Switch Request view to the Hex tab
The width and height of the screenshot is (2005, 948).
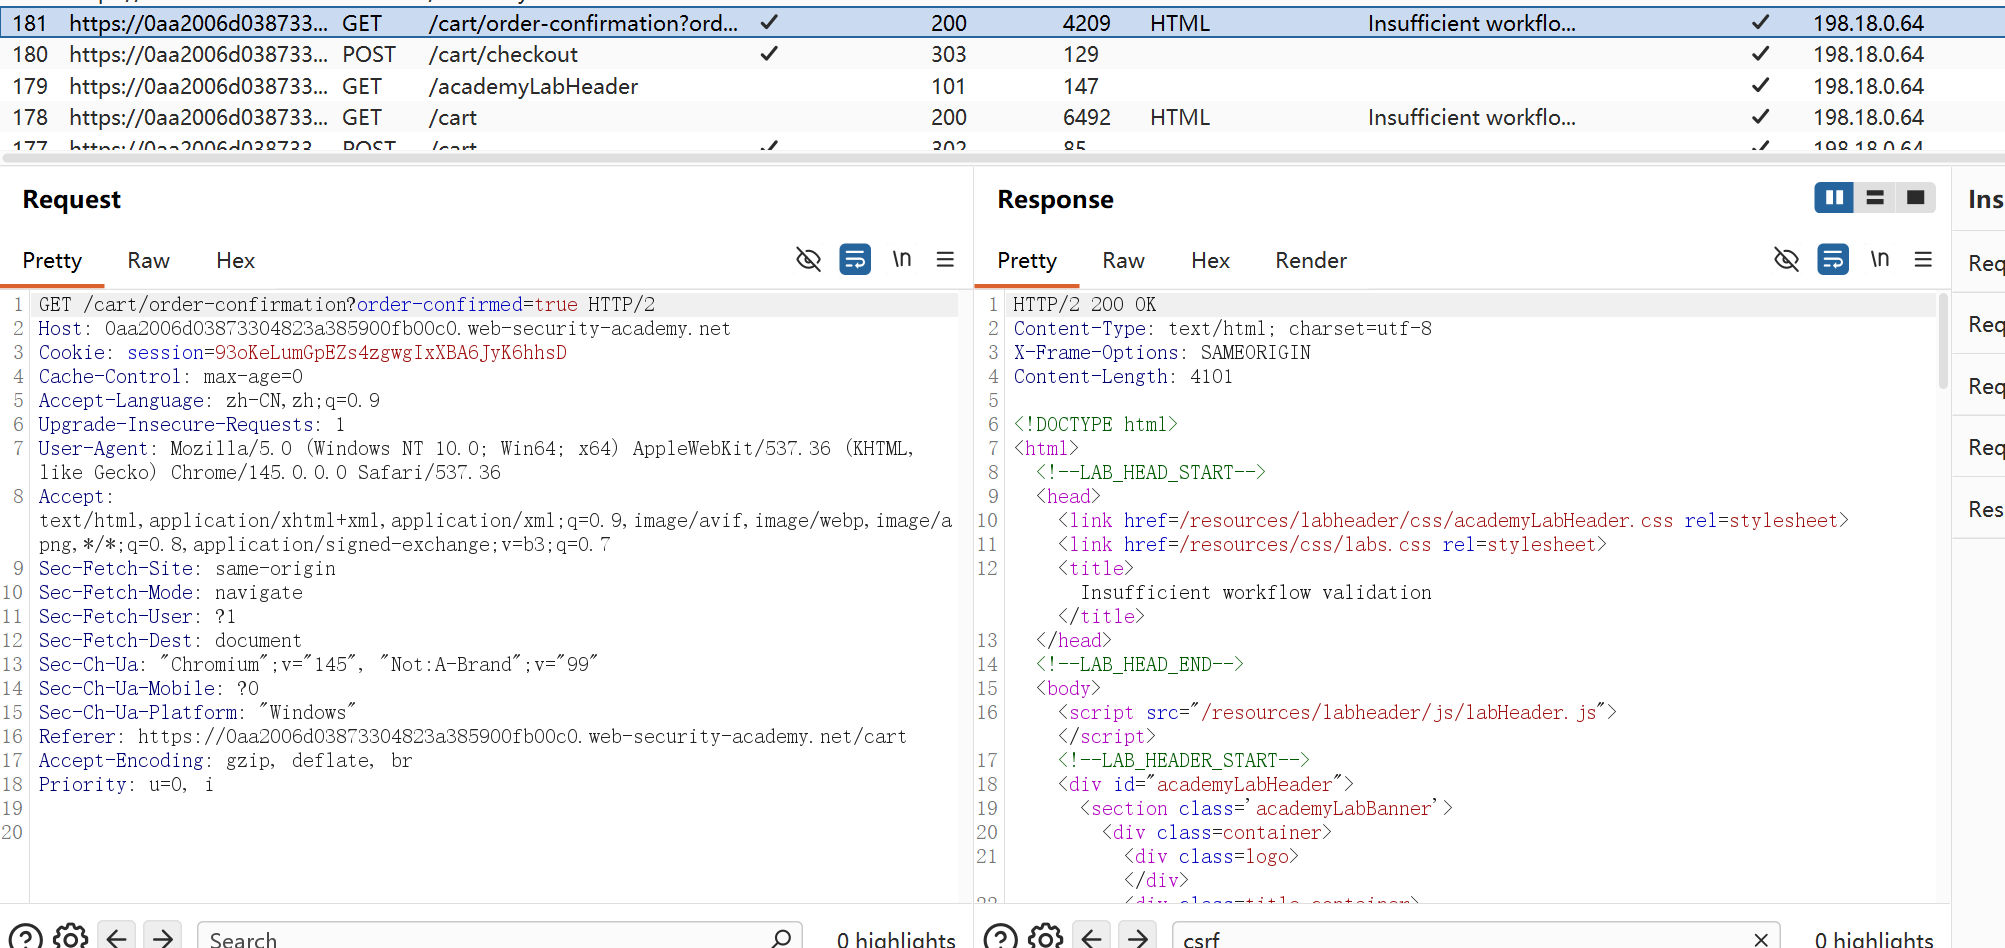(x=235, y=261)
